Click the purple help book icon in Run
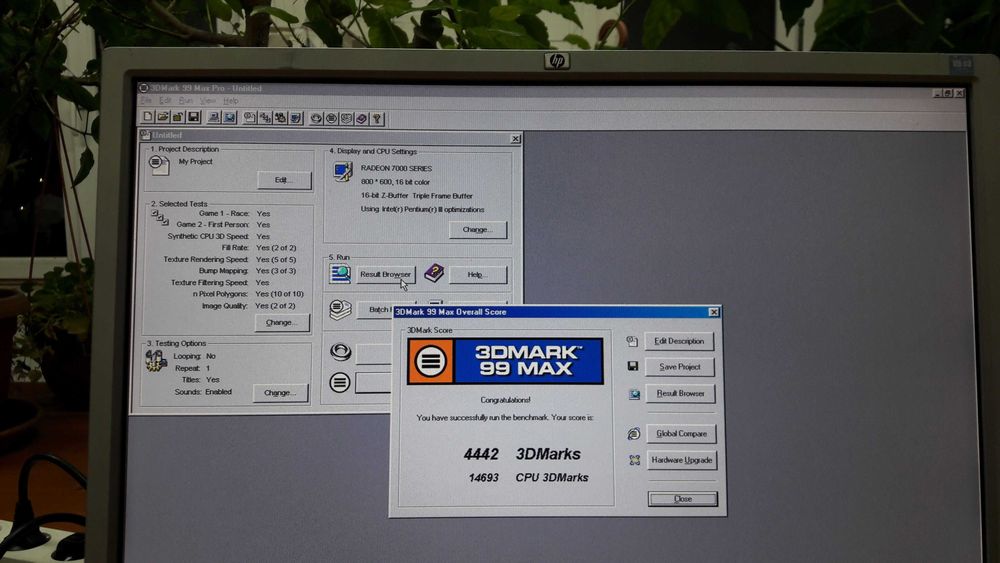Image resolution: width=1000 pixels, height=563 pixels. [434, 273]
